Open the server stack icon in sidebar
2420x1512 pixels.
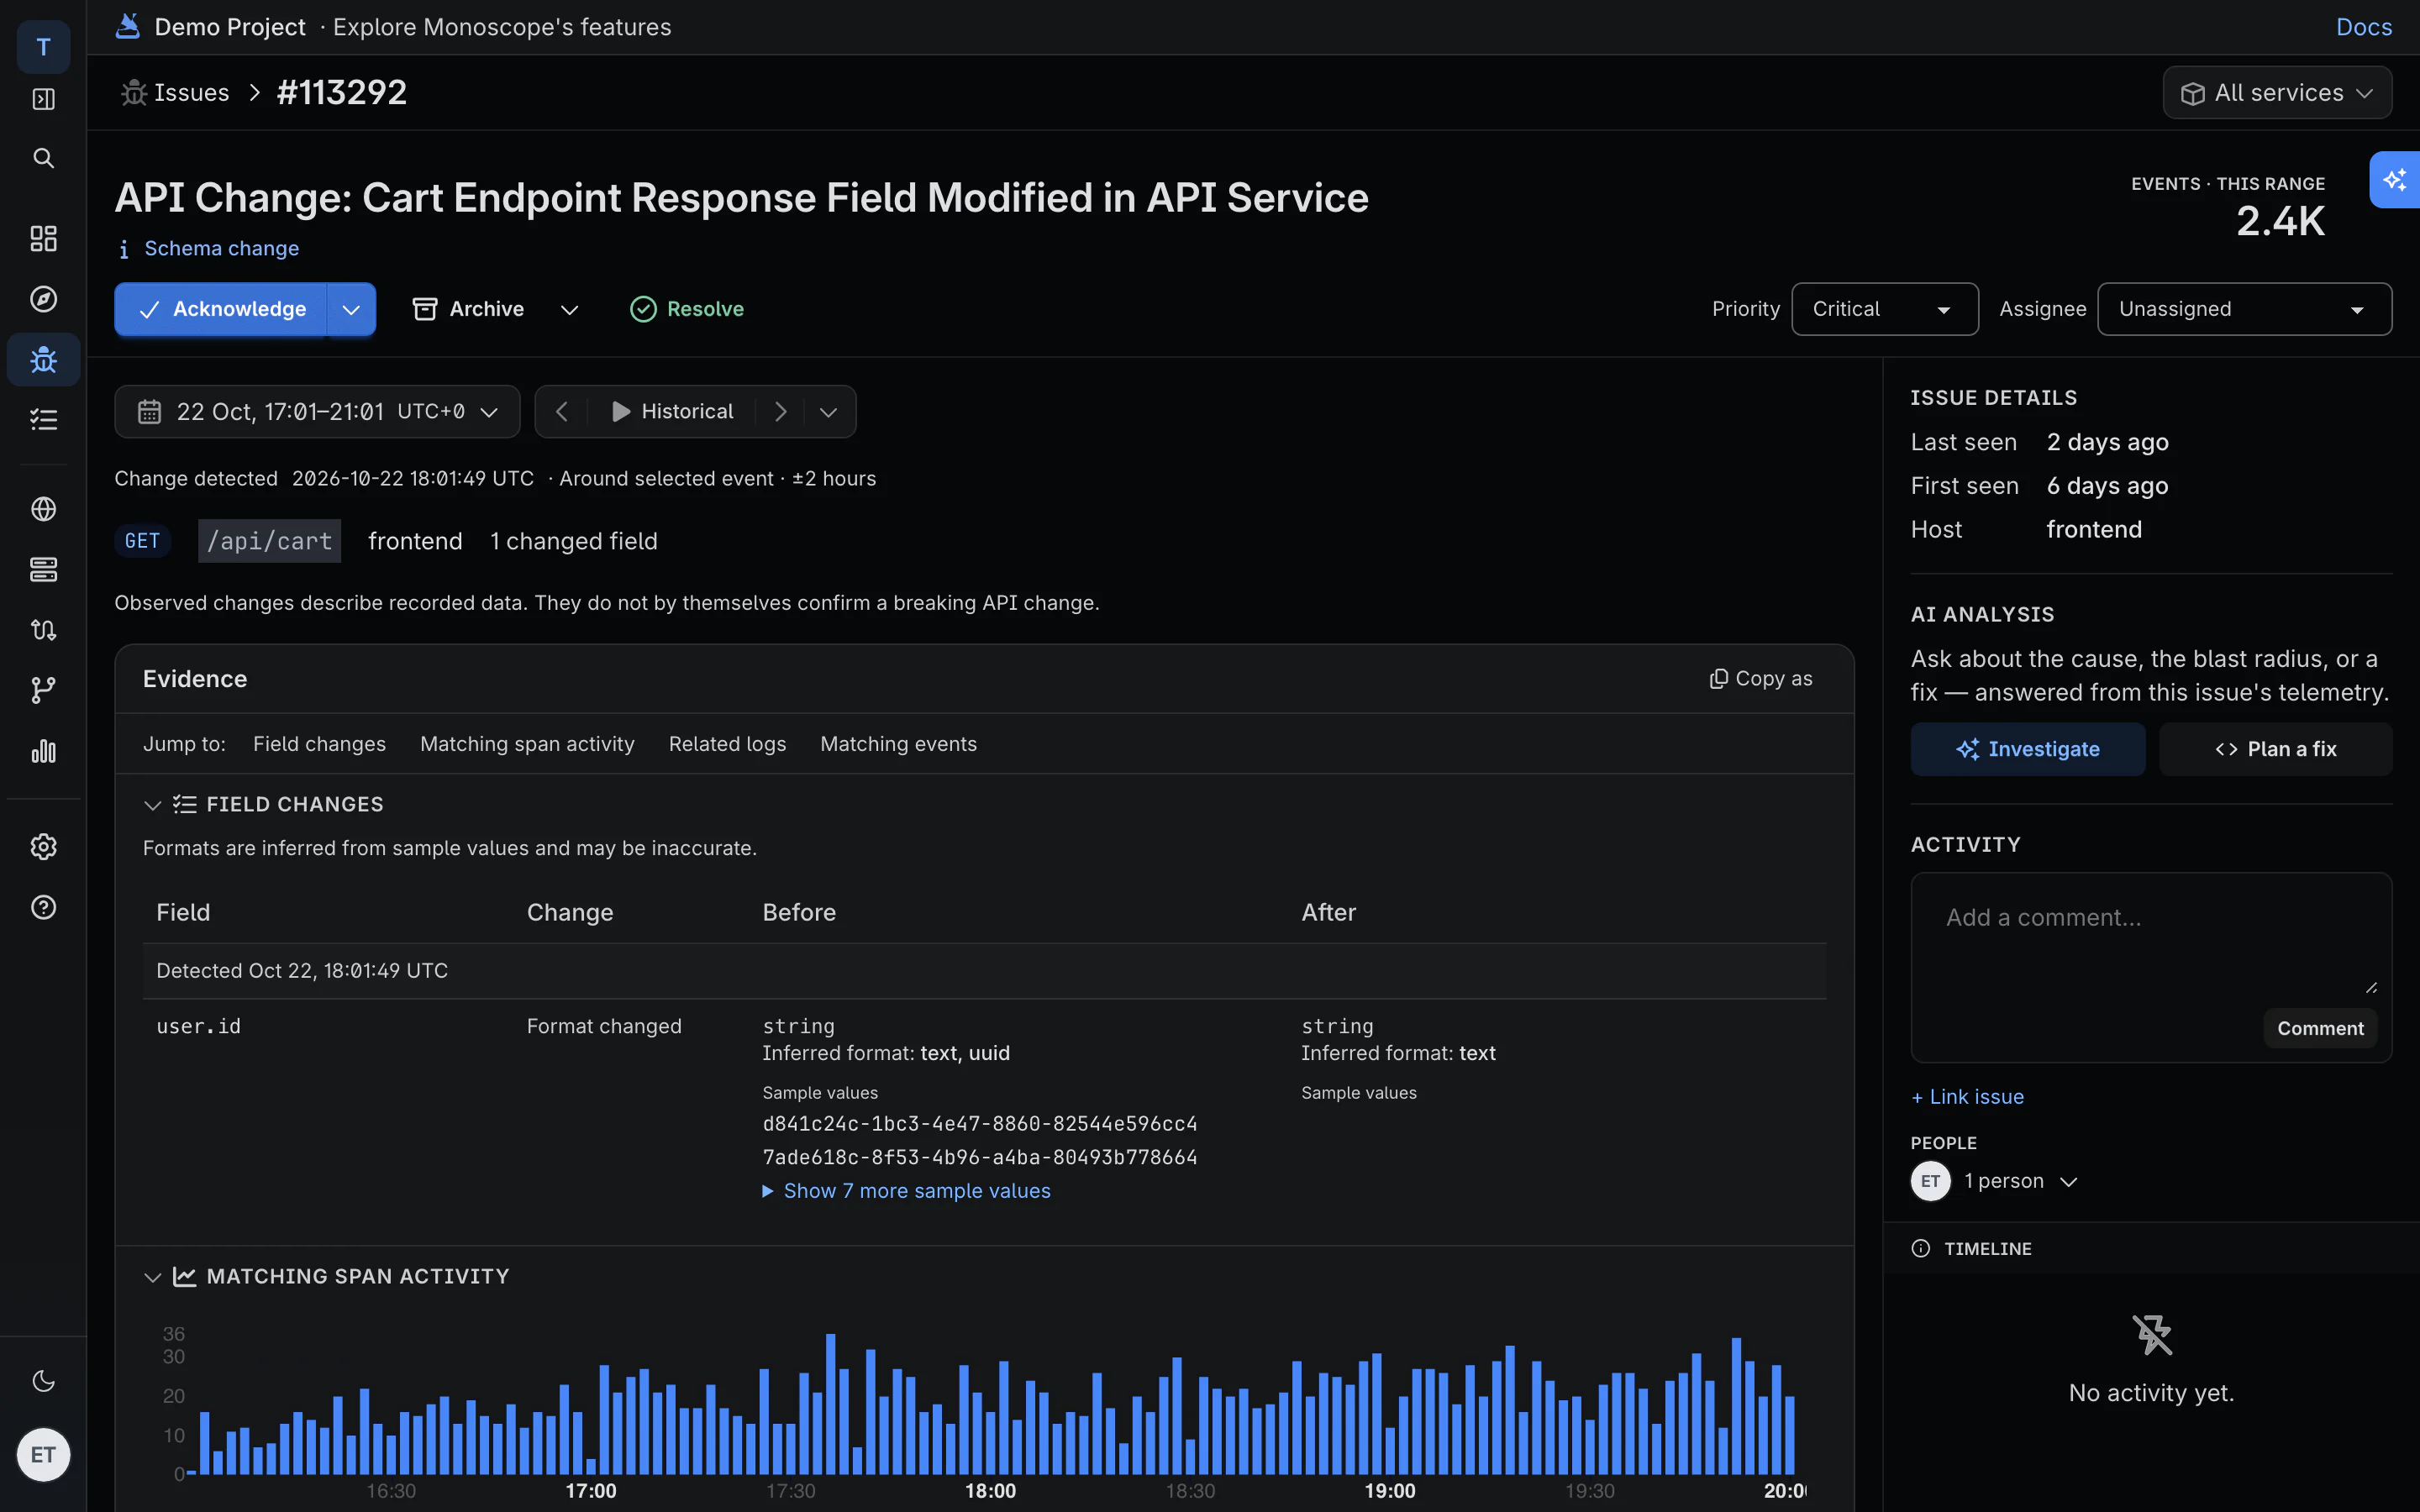[43, 569]
